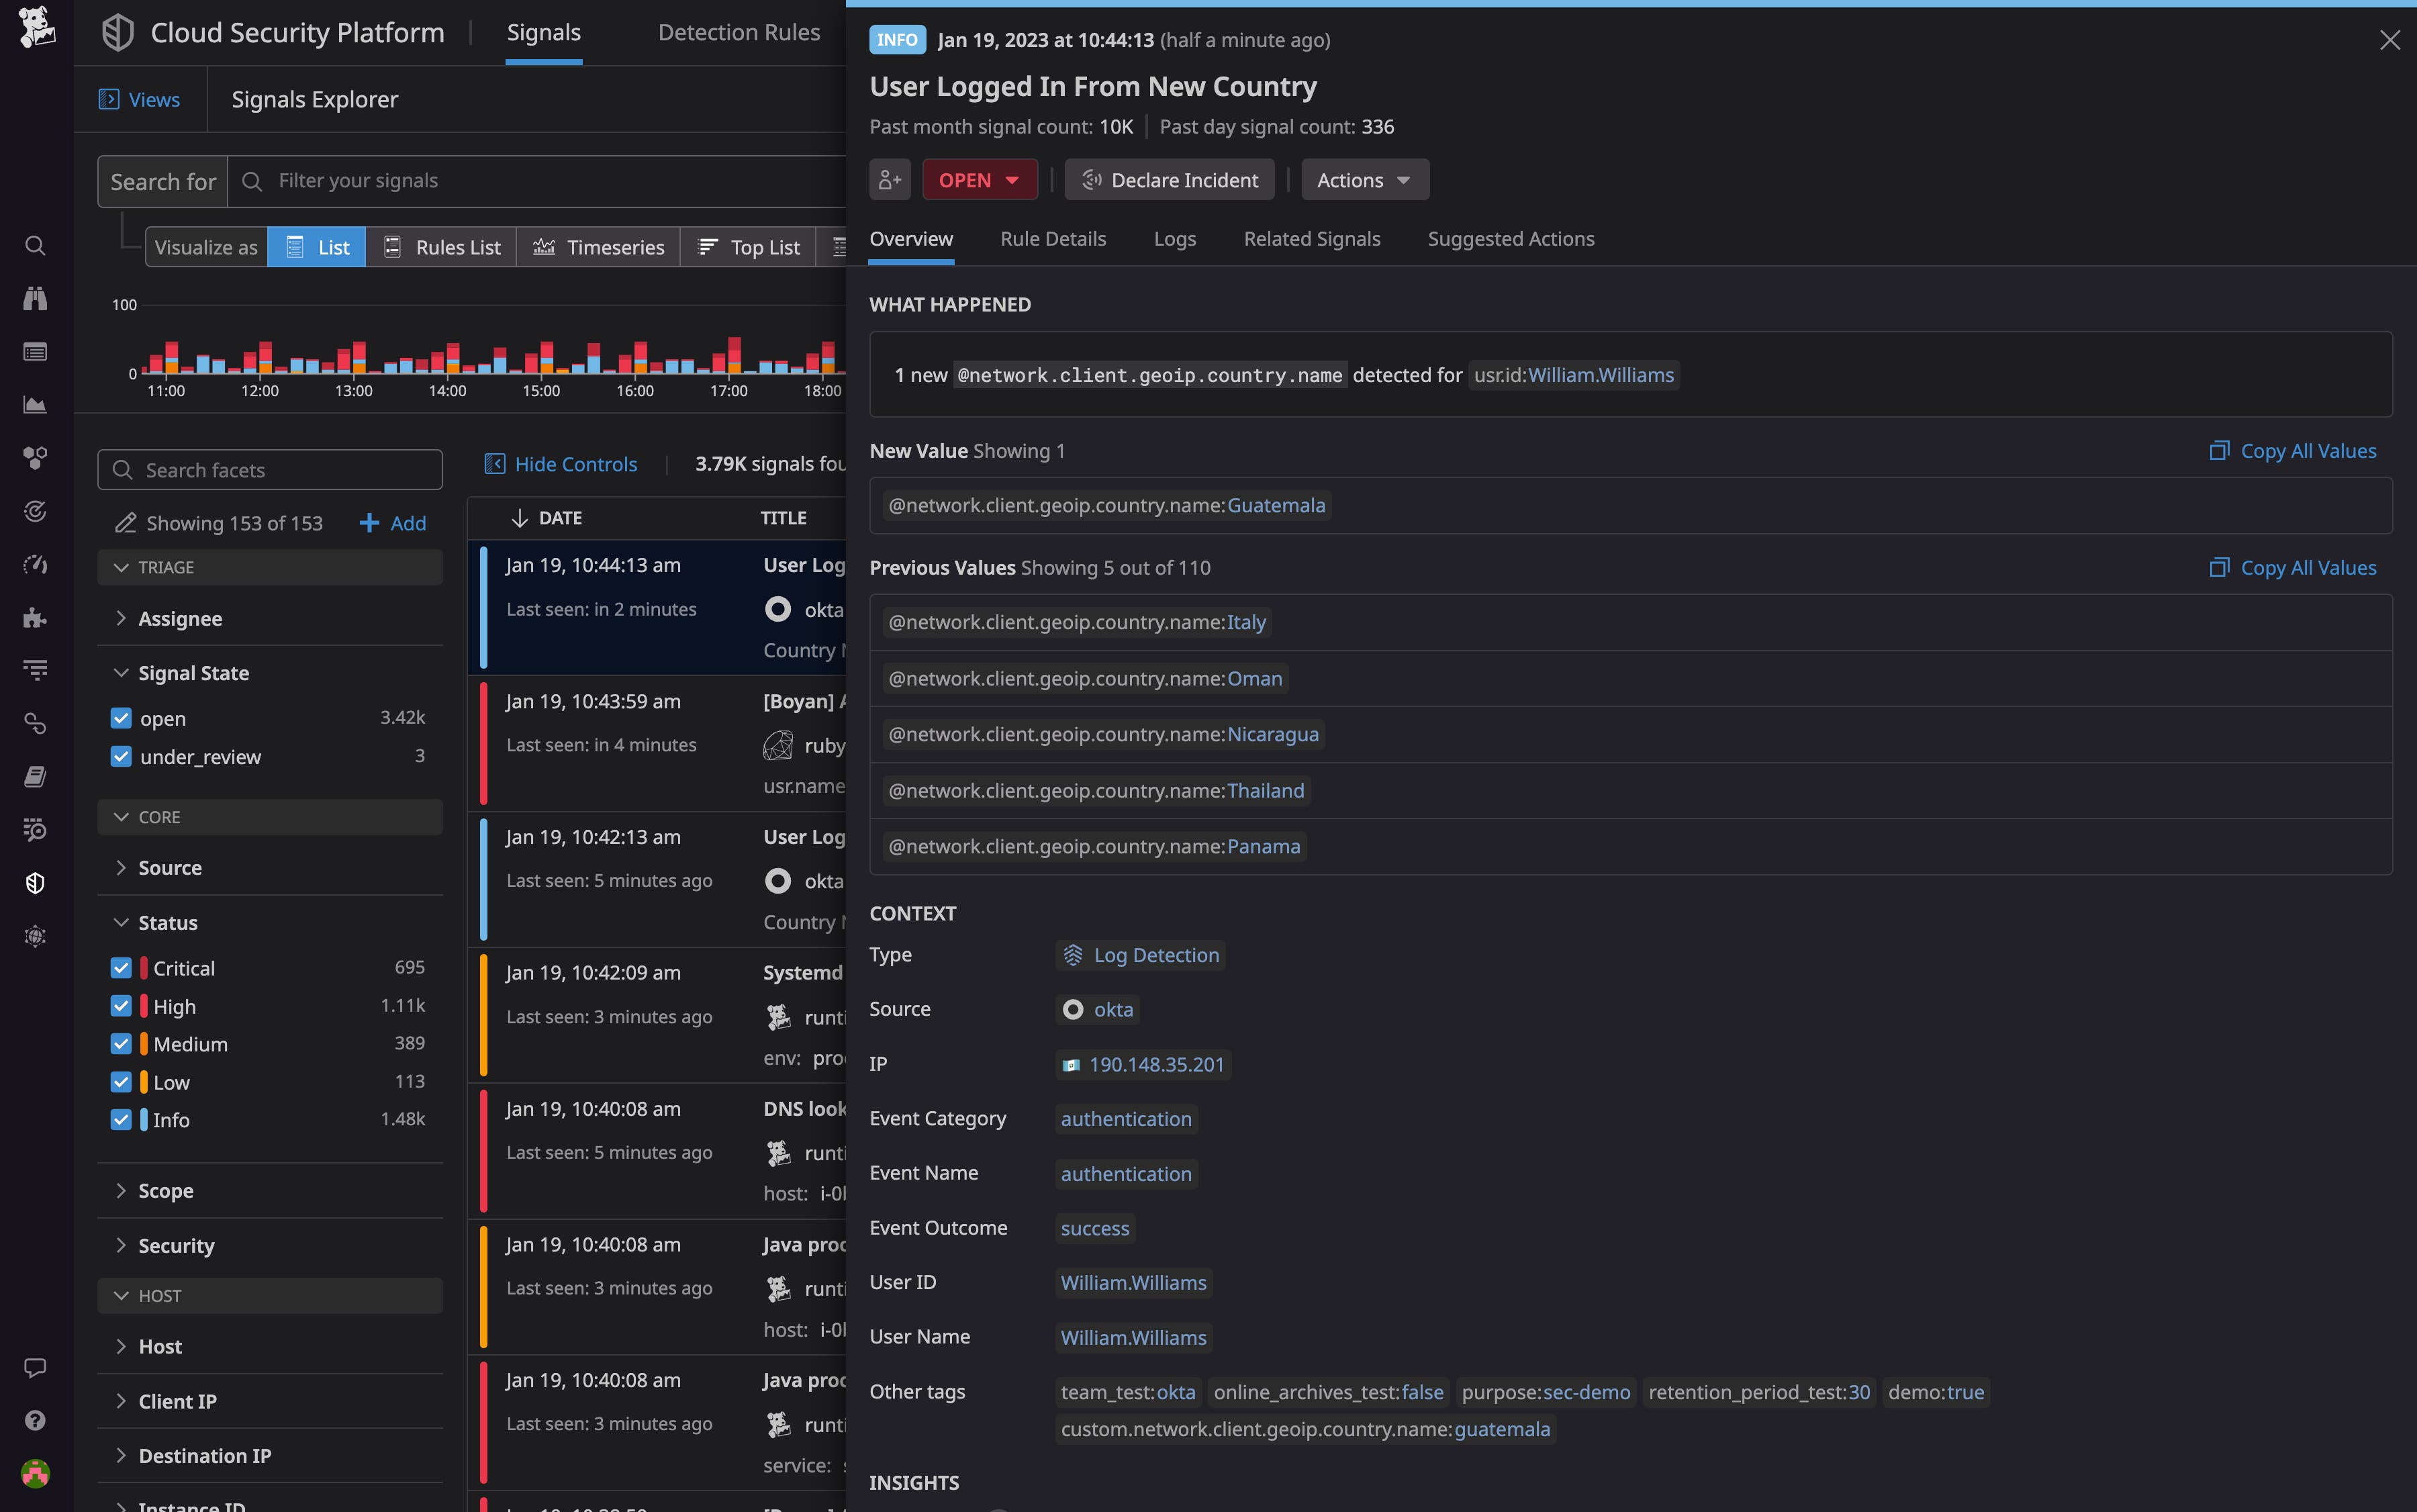Screen dimensions: 2417x1512
Task: Open the OPEN status dropdown
Action: pos(979,180)
